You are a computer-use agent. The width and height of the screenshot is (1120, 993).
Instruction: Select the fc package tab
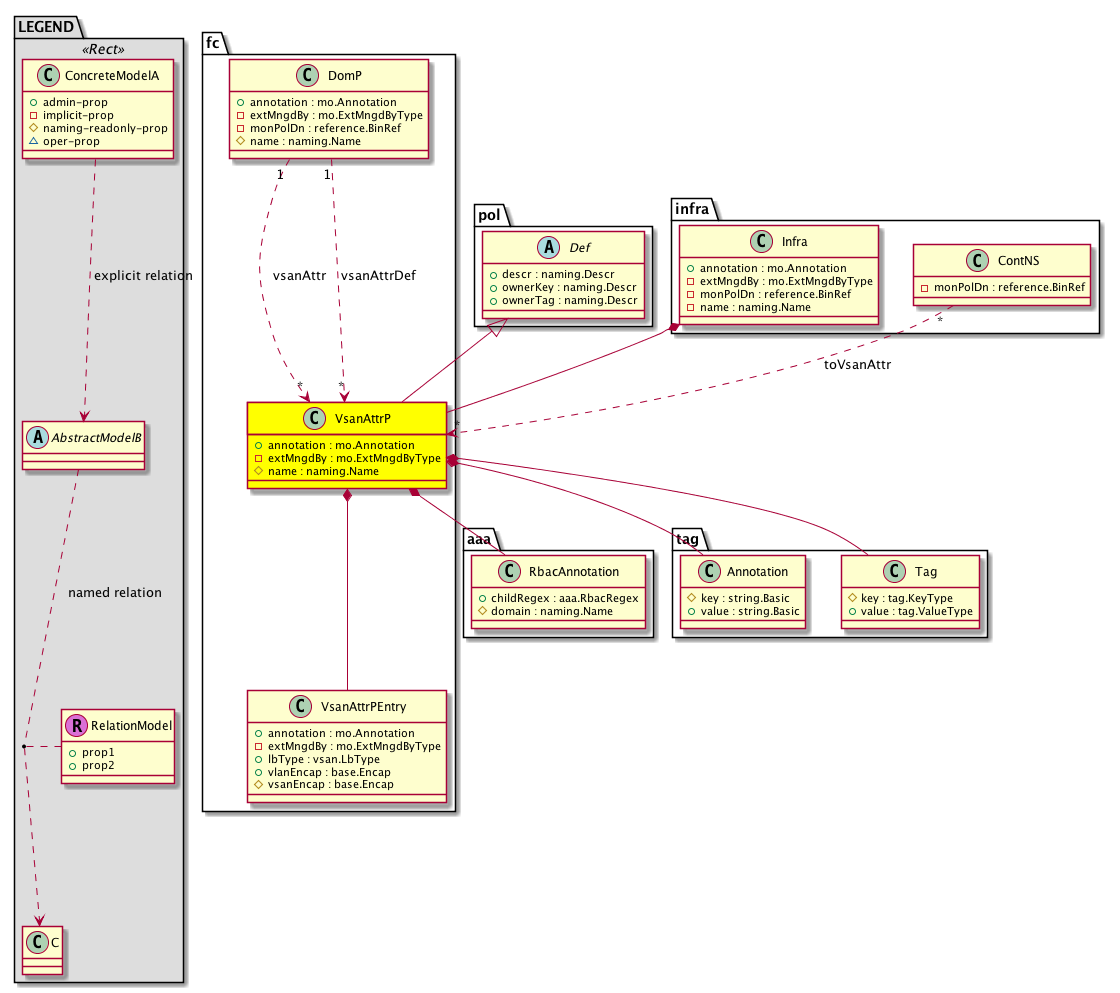pyautogui.click(x=215, y=42)
